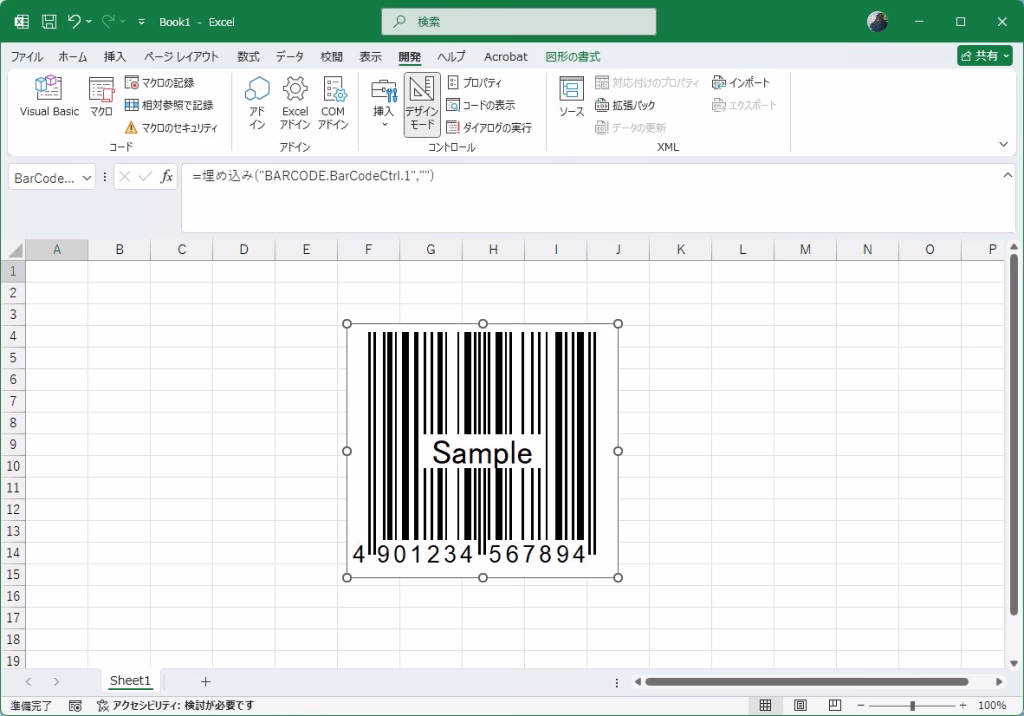Click ダイアログの実行 button

pos(489,127)
